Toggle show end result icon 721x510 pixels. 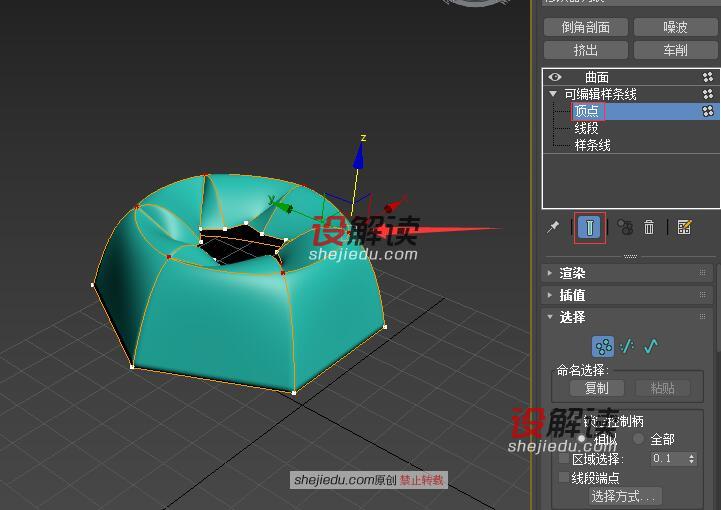click(x=589, y=227)
